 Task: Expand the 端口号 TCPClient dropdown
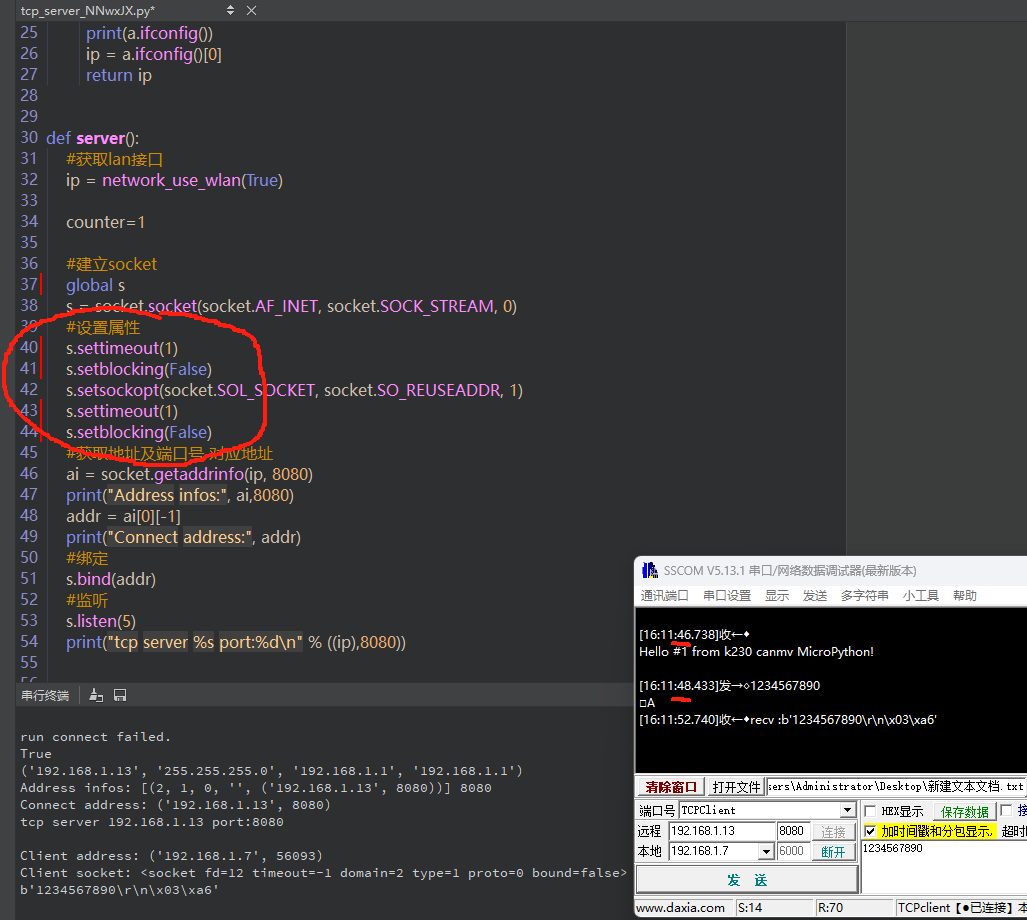847,811
